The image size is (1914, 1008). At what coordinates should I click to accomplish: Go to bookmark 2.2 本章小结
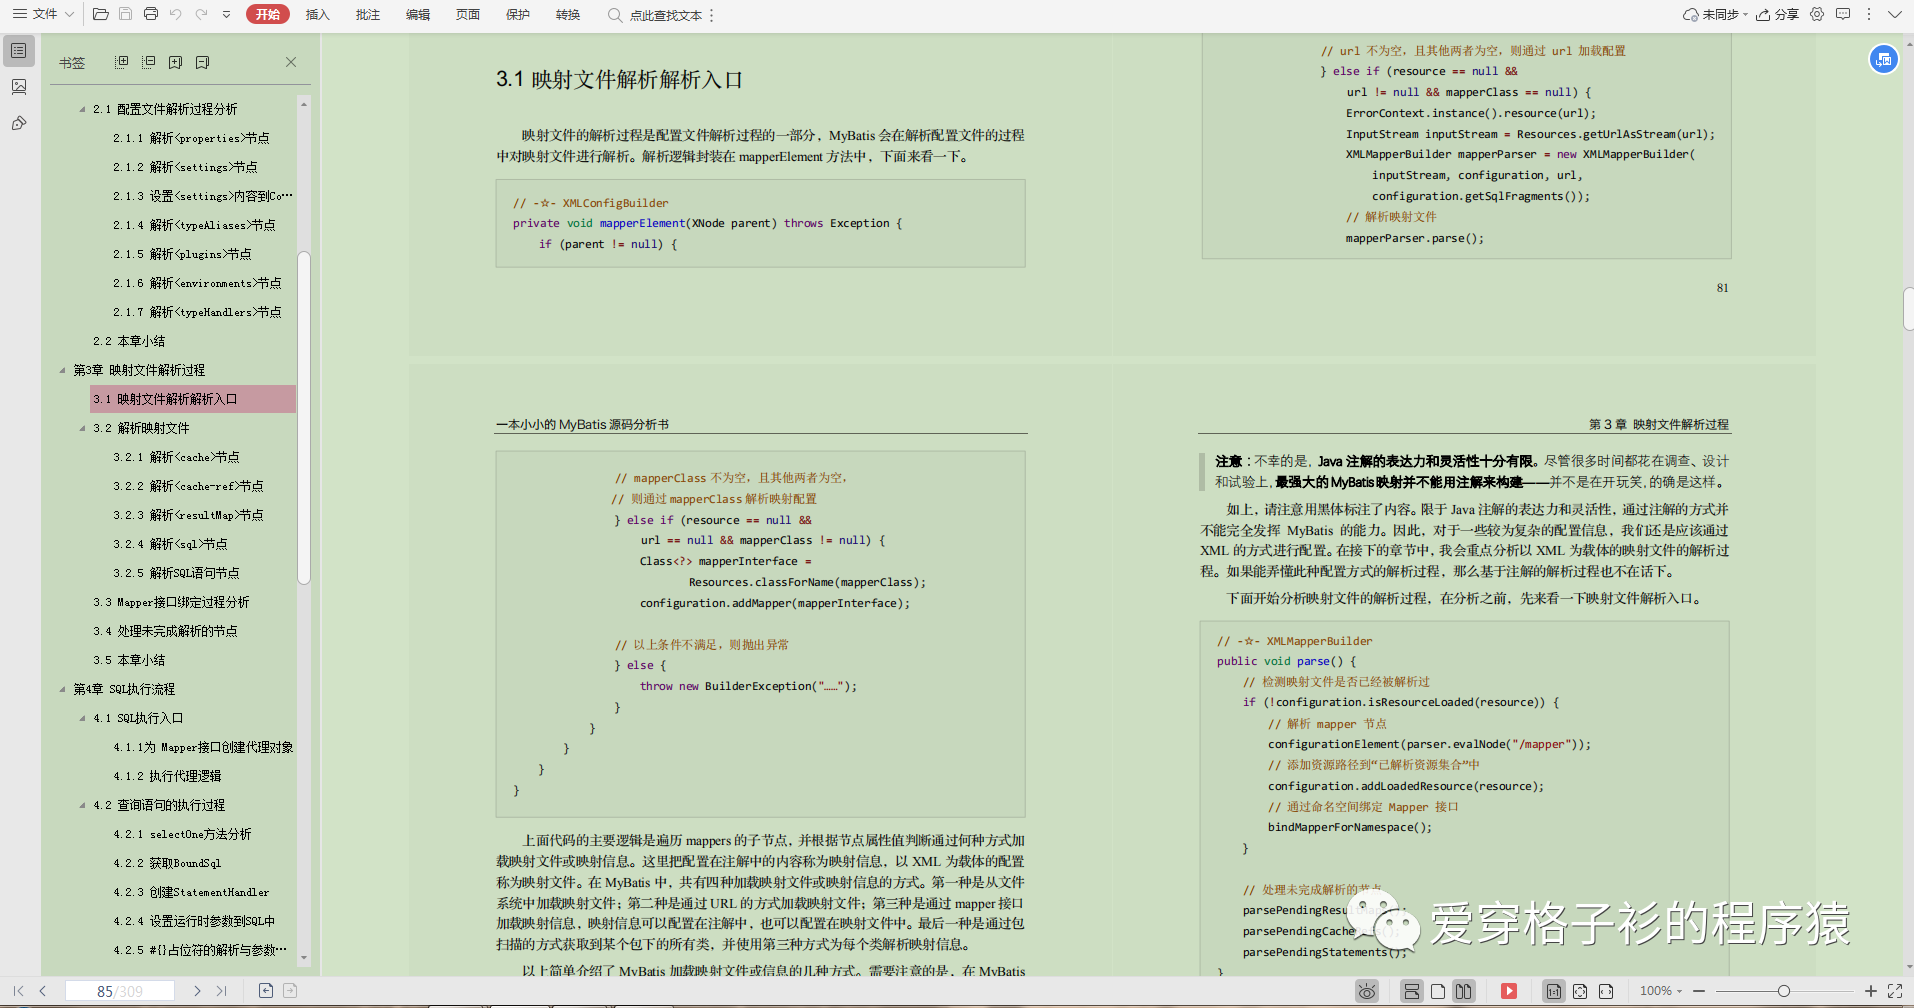pyautogui.click(x=129, y=341)
